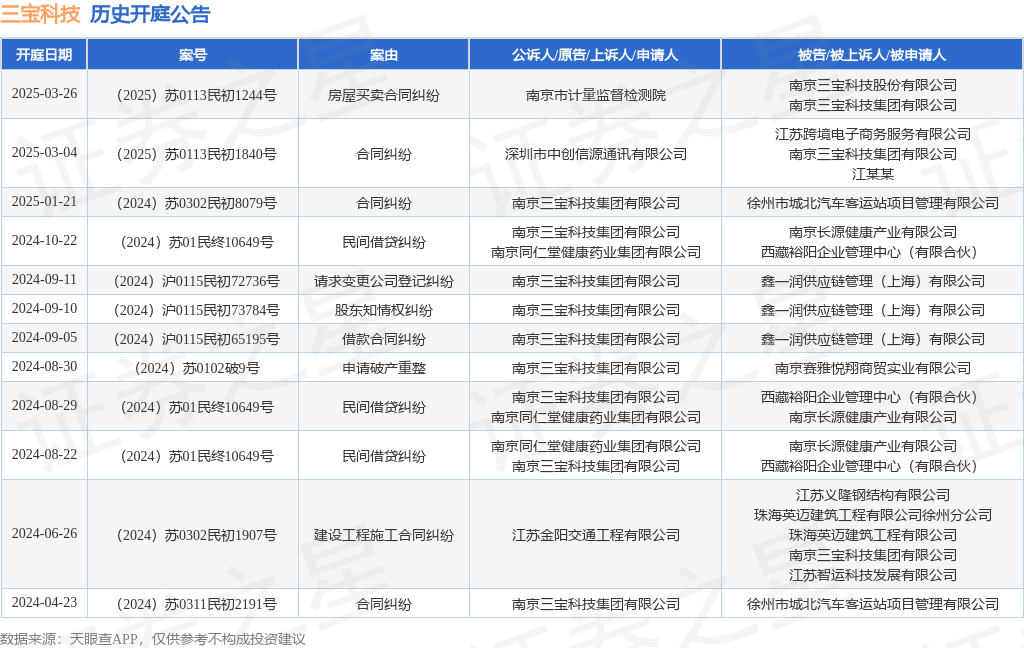Click case number '(2024)苏0311民初2191号'
1024x648 pixels.
tap(196, 604)
